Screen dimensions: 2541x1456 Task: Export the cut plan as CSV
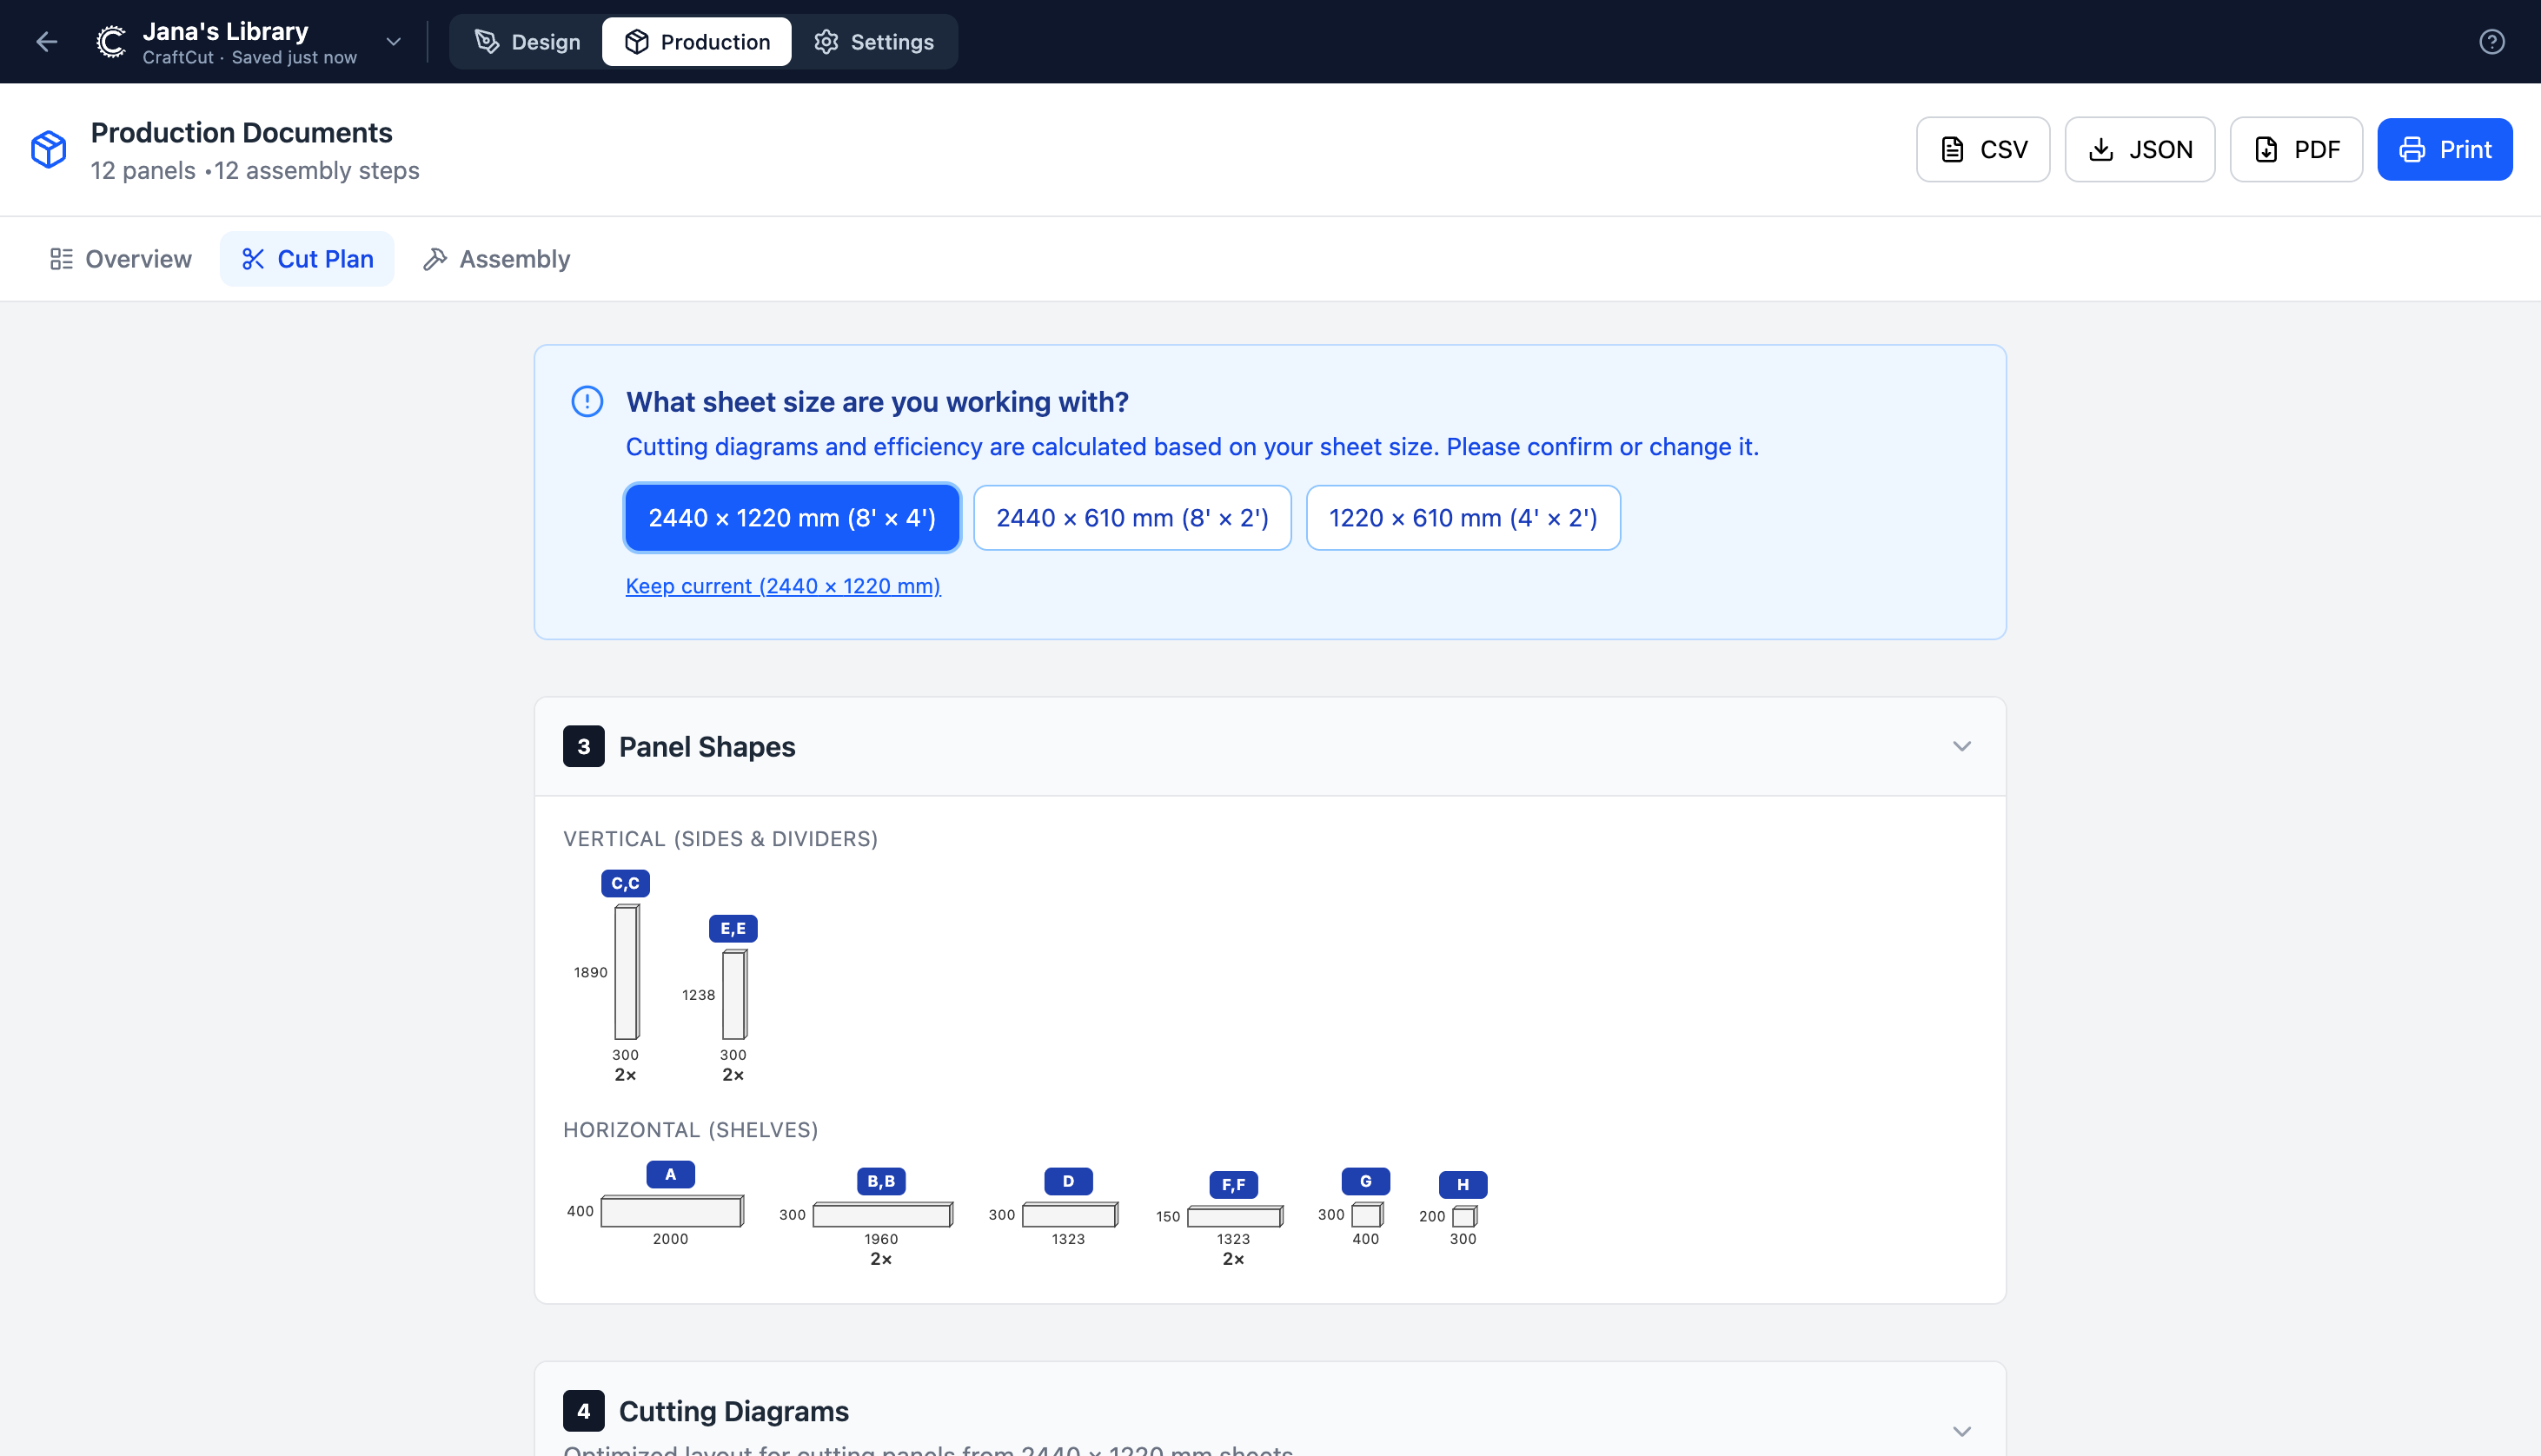pos(1982,148)
